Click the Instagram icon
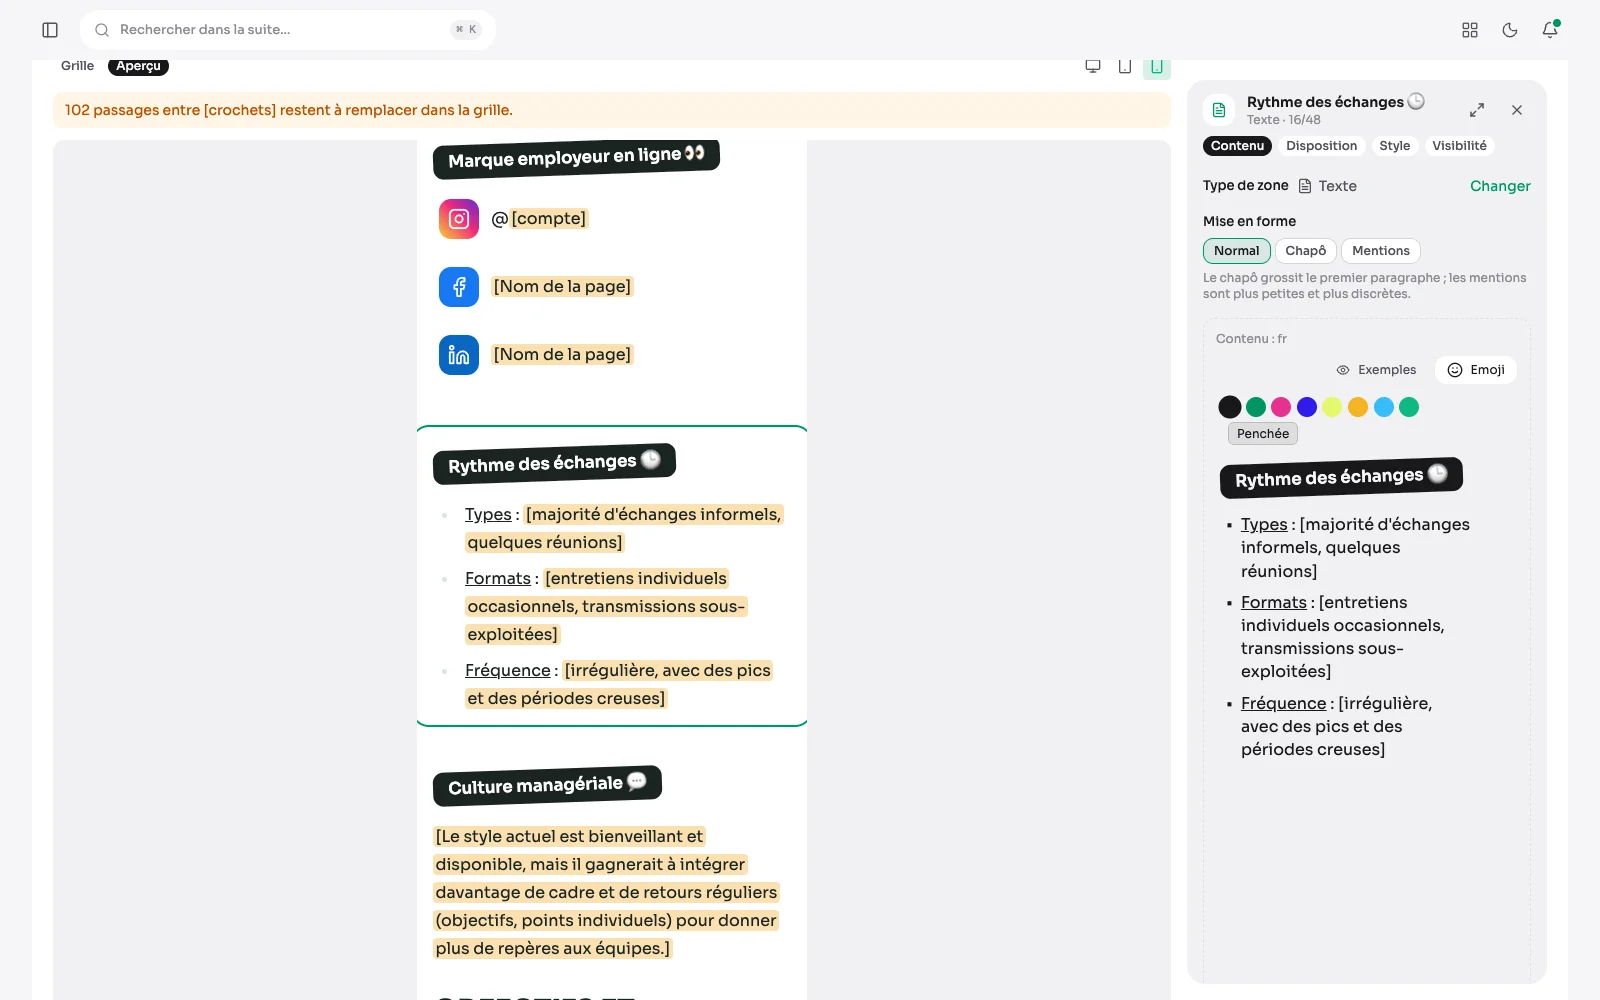This screenshot has width=1600, height=1000. (459, 219)
